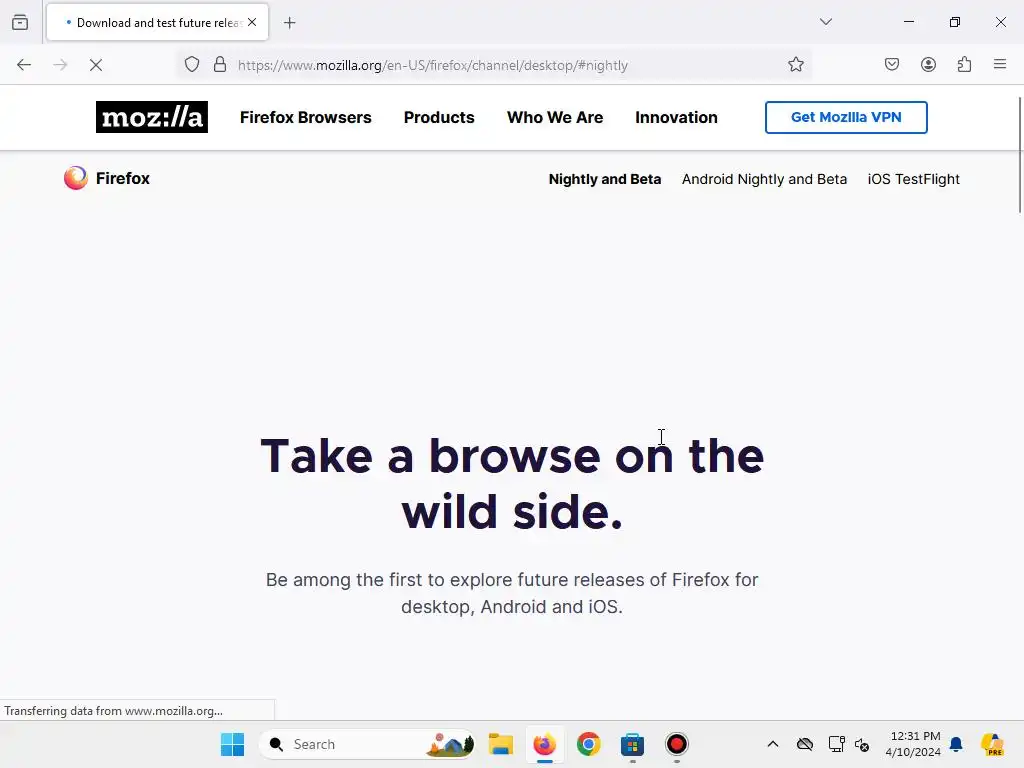Save page to Pocket
The image size is (1024, 768).
[x=891, y=65]
